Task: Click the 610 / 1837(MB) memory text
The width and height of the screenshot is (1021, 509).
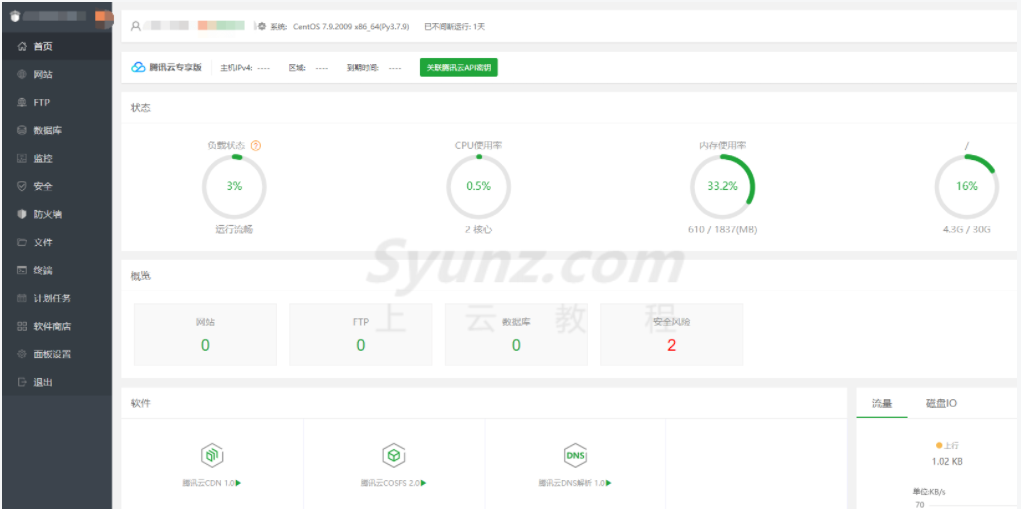Action: click(723, 230)
